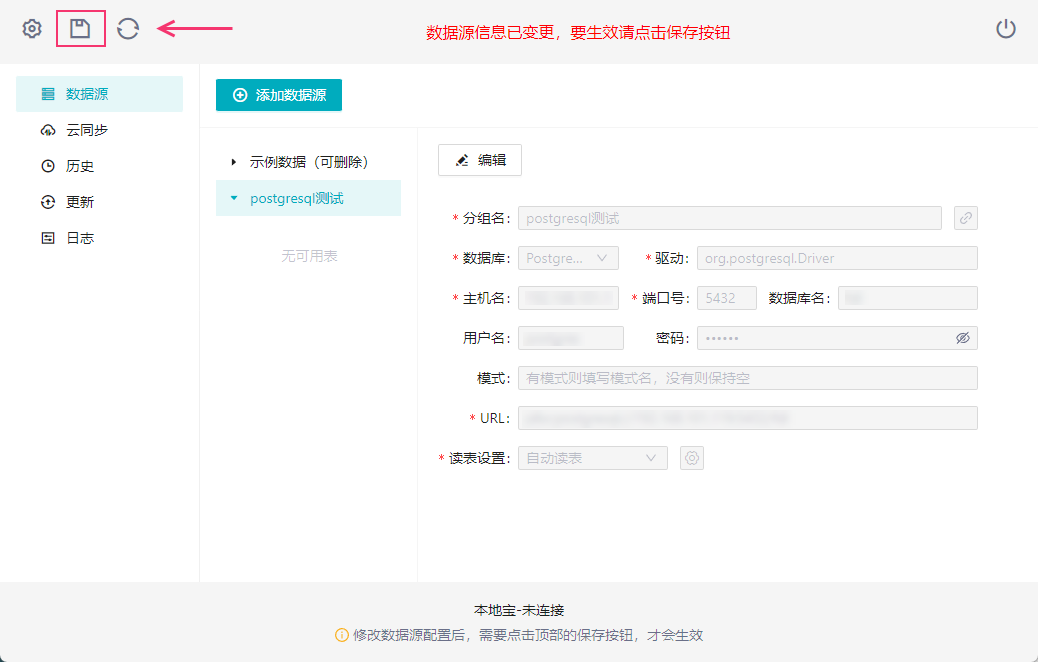Click the 用户名 input field

click(571, 338)
